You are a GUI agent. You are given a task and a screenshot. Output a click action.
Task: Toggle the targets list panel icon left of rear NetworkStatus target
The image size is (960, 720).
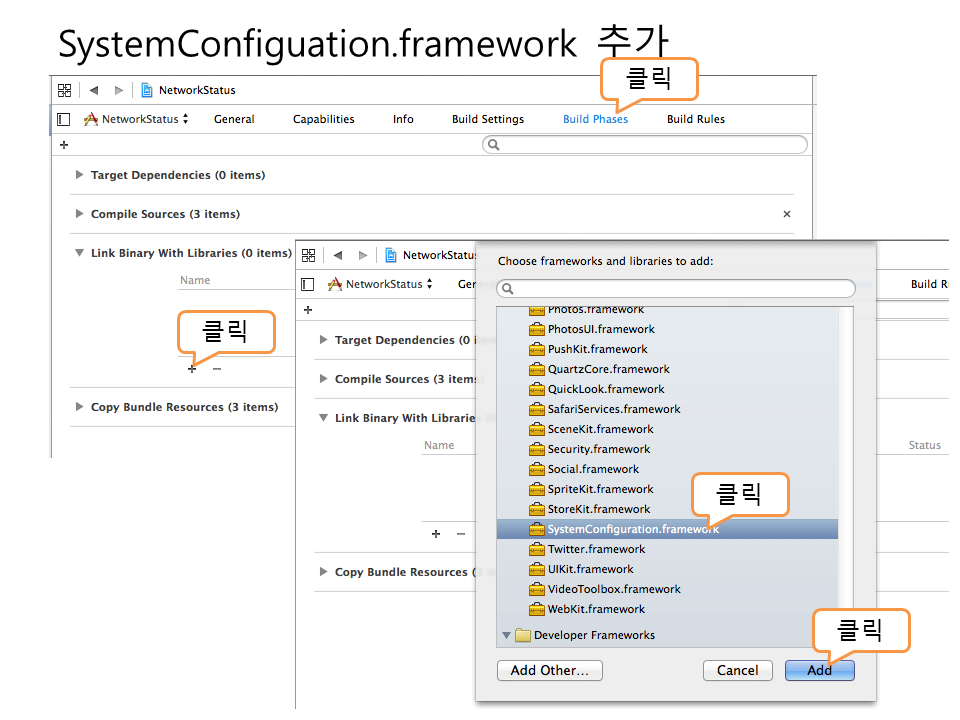point(64,119)
